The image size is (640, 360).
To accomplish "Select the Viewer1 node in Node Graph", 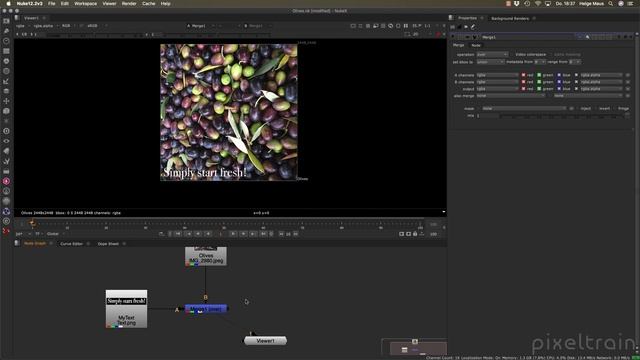I will click(265, 340).
